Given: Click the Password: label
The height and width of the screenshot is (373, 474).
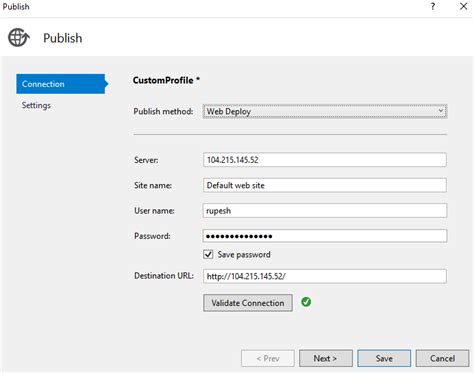Looking at the screenshot, I should [x=152, y=236].
